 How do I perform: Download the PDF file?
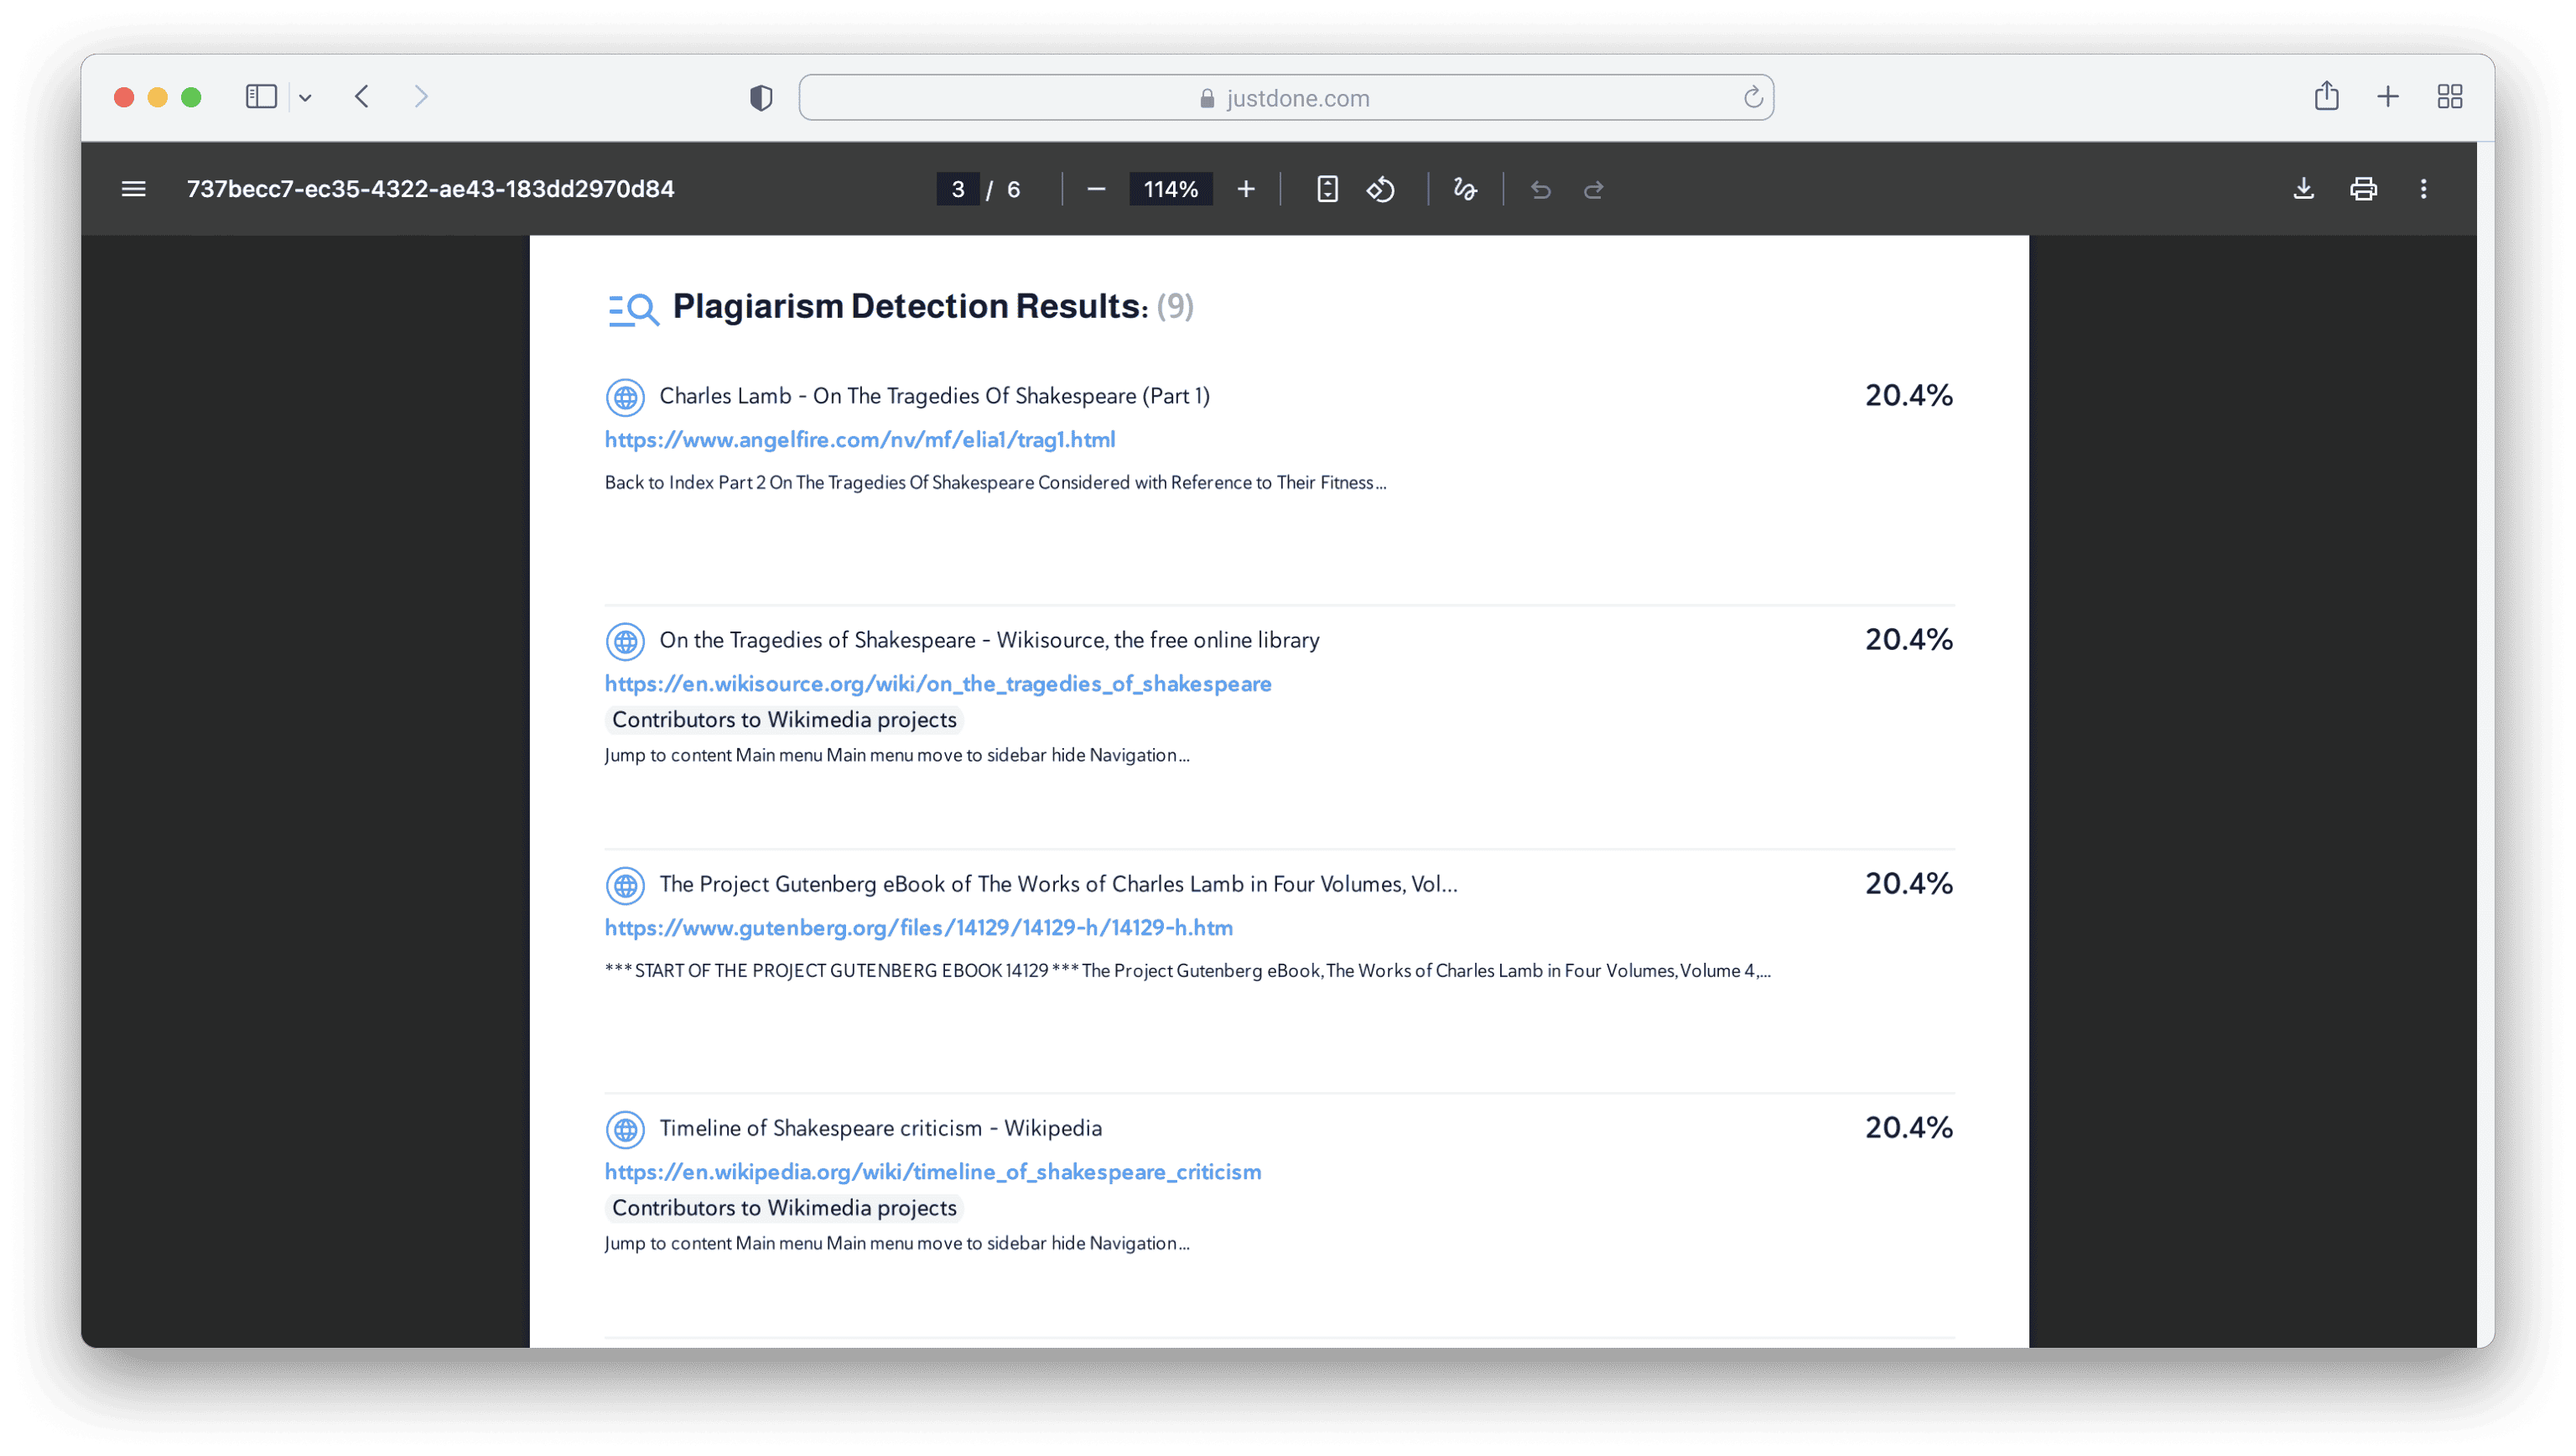[x=2303, y=189]
